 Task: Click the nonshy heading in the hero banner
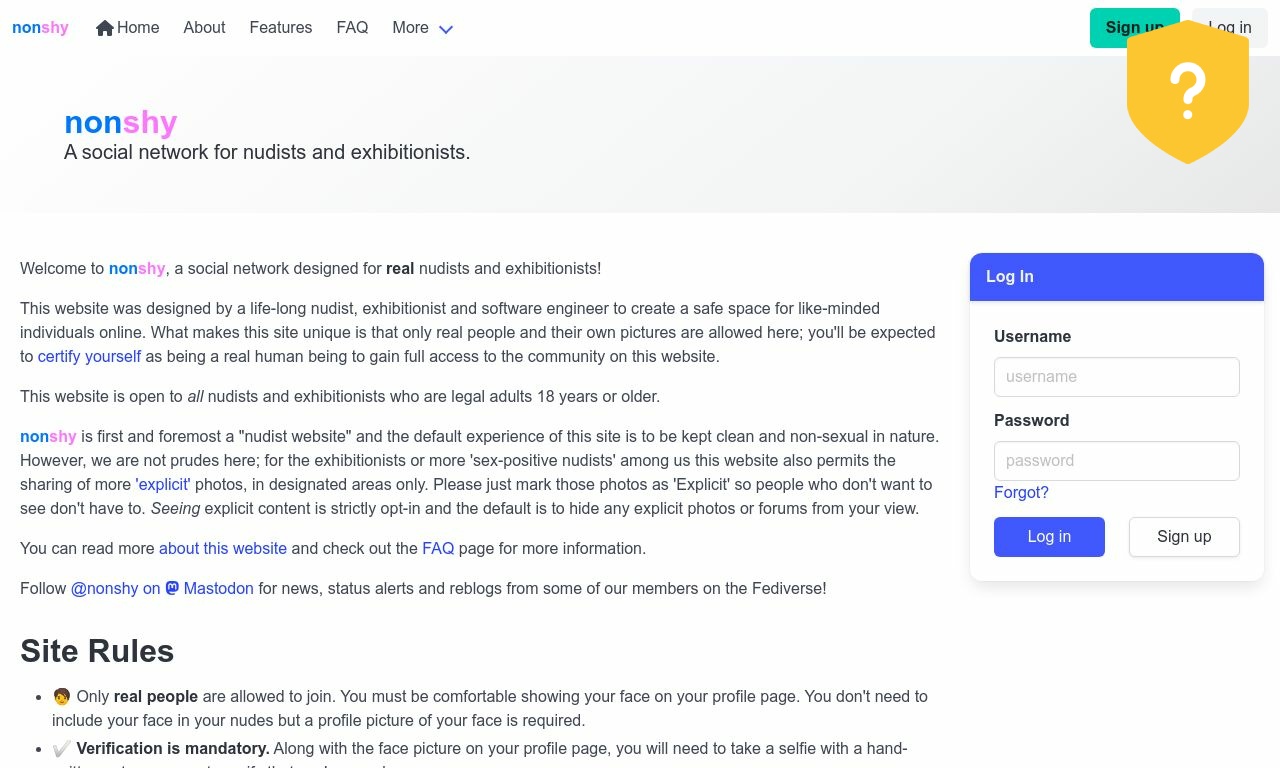pyautogui.click(x=119, y=122)
